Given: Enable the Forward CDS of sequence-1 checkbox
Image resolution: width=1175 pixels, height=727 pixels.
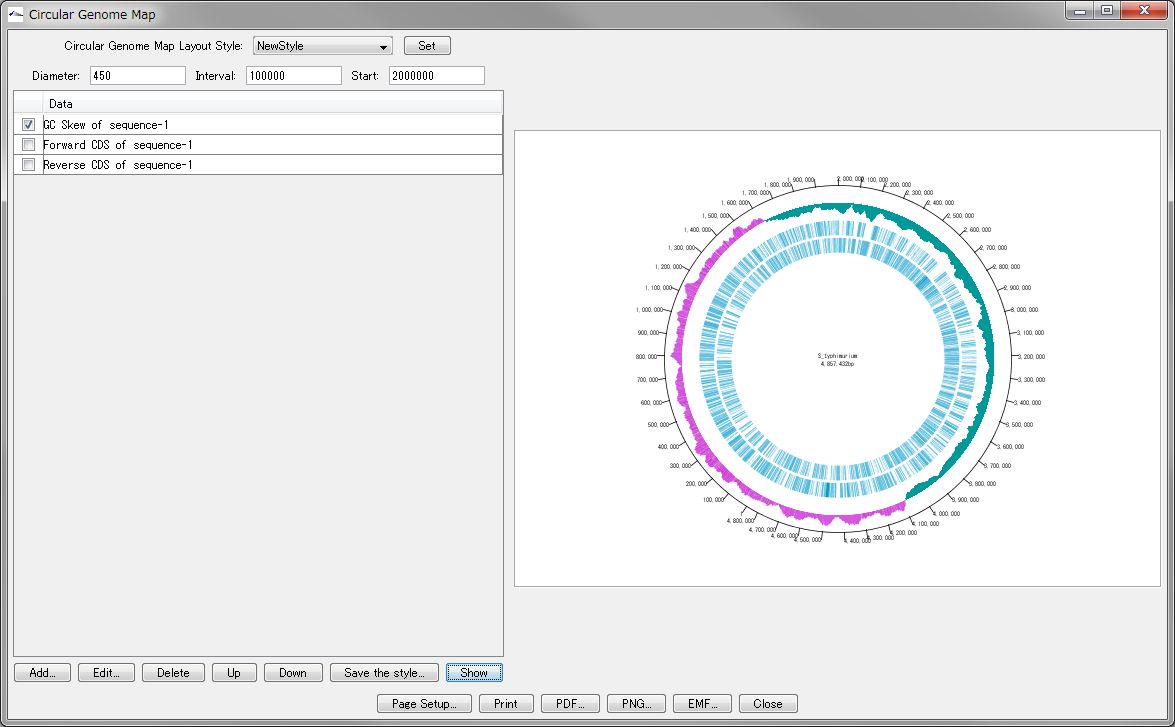Looking at the screenshot, I should coord(28,145).
